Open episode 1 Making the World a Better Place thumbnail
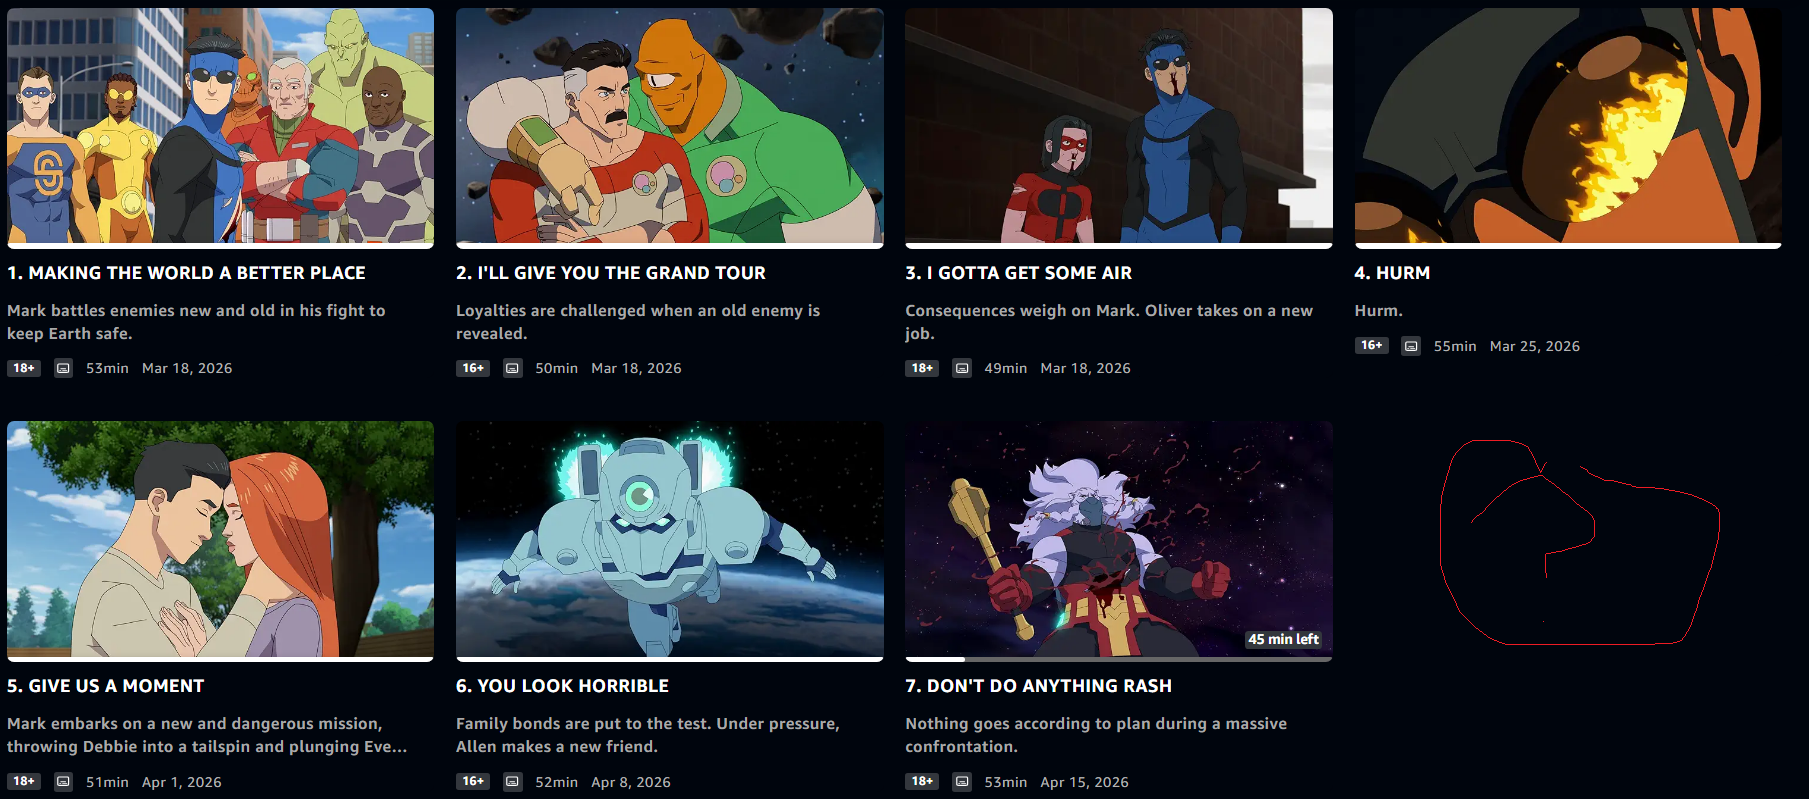This screenshot has width=1809, height=799. point(220,126)
